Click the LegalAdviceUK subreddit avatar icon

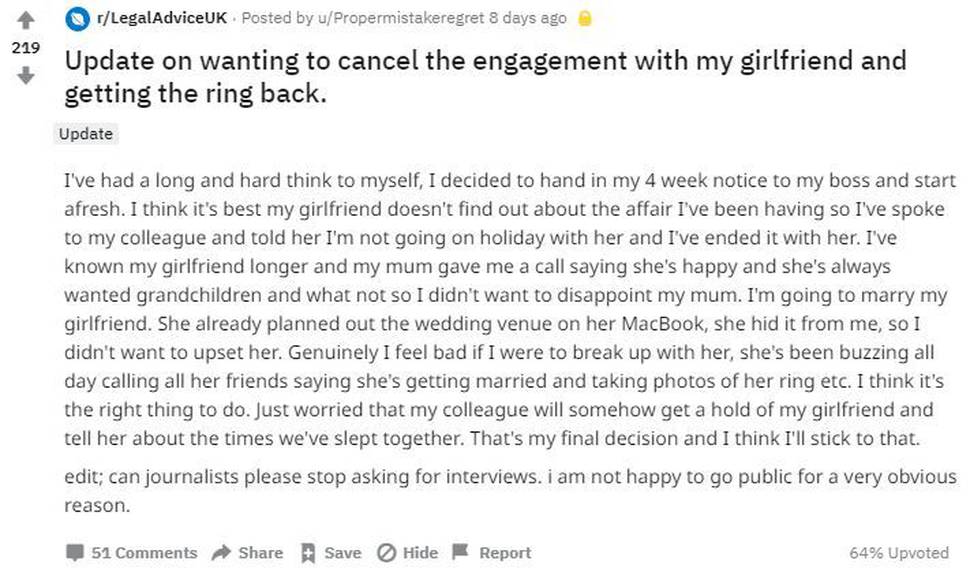(77, 19)
